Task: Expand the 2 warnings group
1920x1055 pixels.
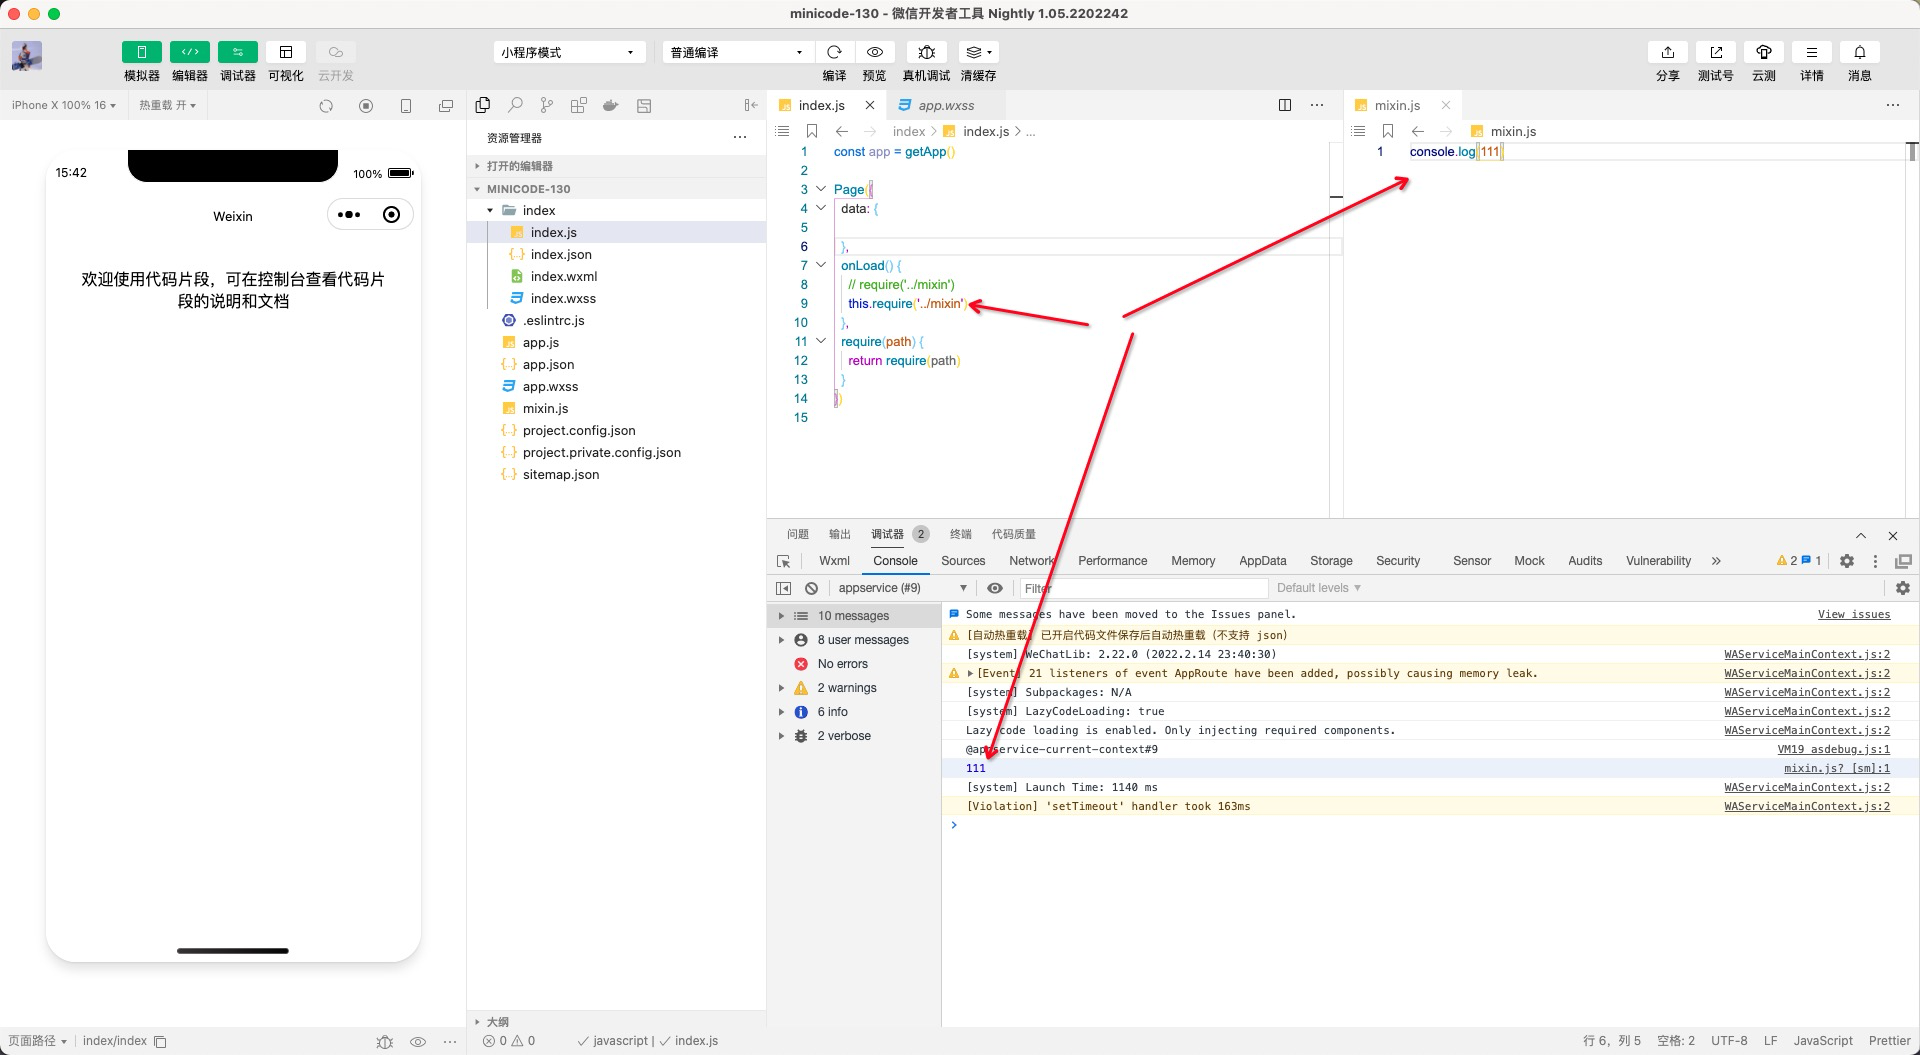Action: (x=781, y=688)
